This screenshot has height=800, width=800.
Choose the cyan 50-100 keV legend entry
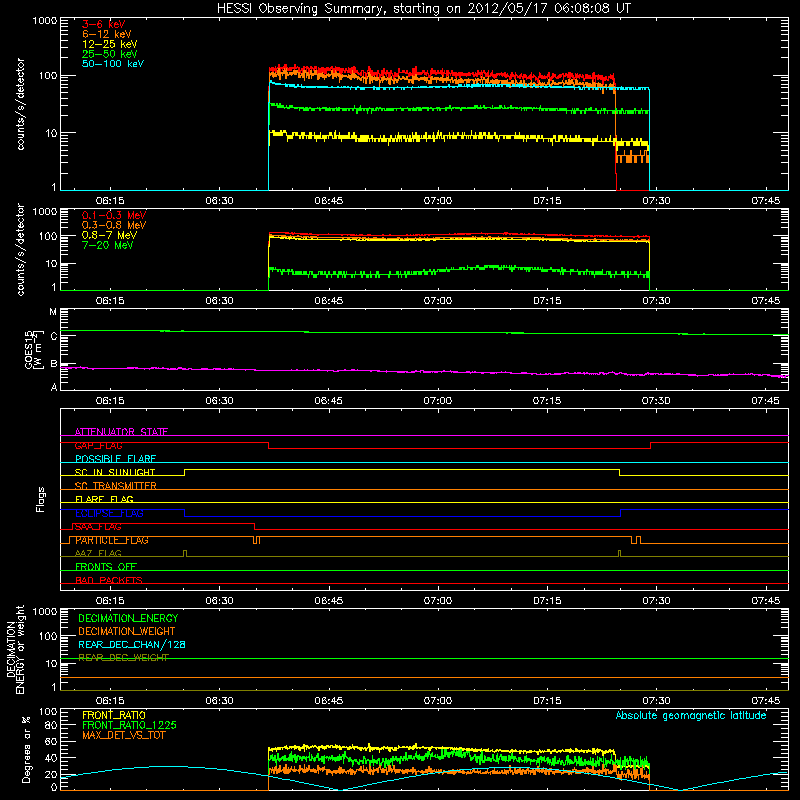click(113, 64)
